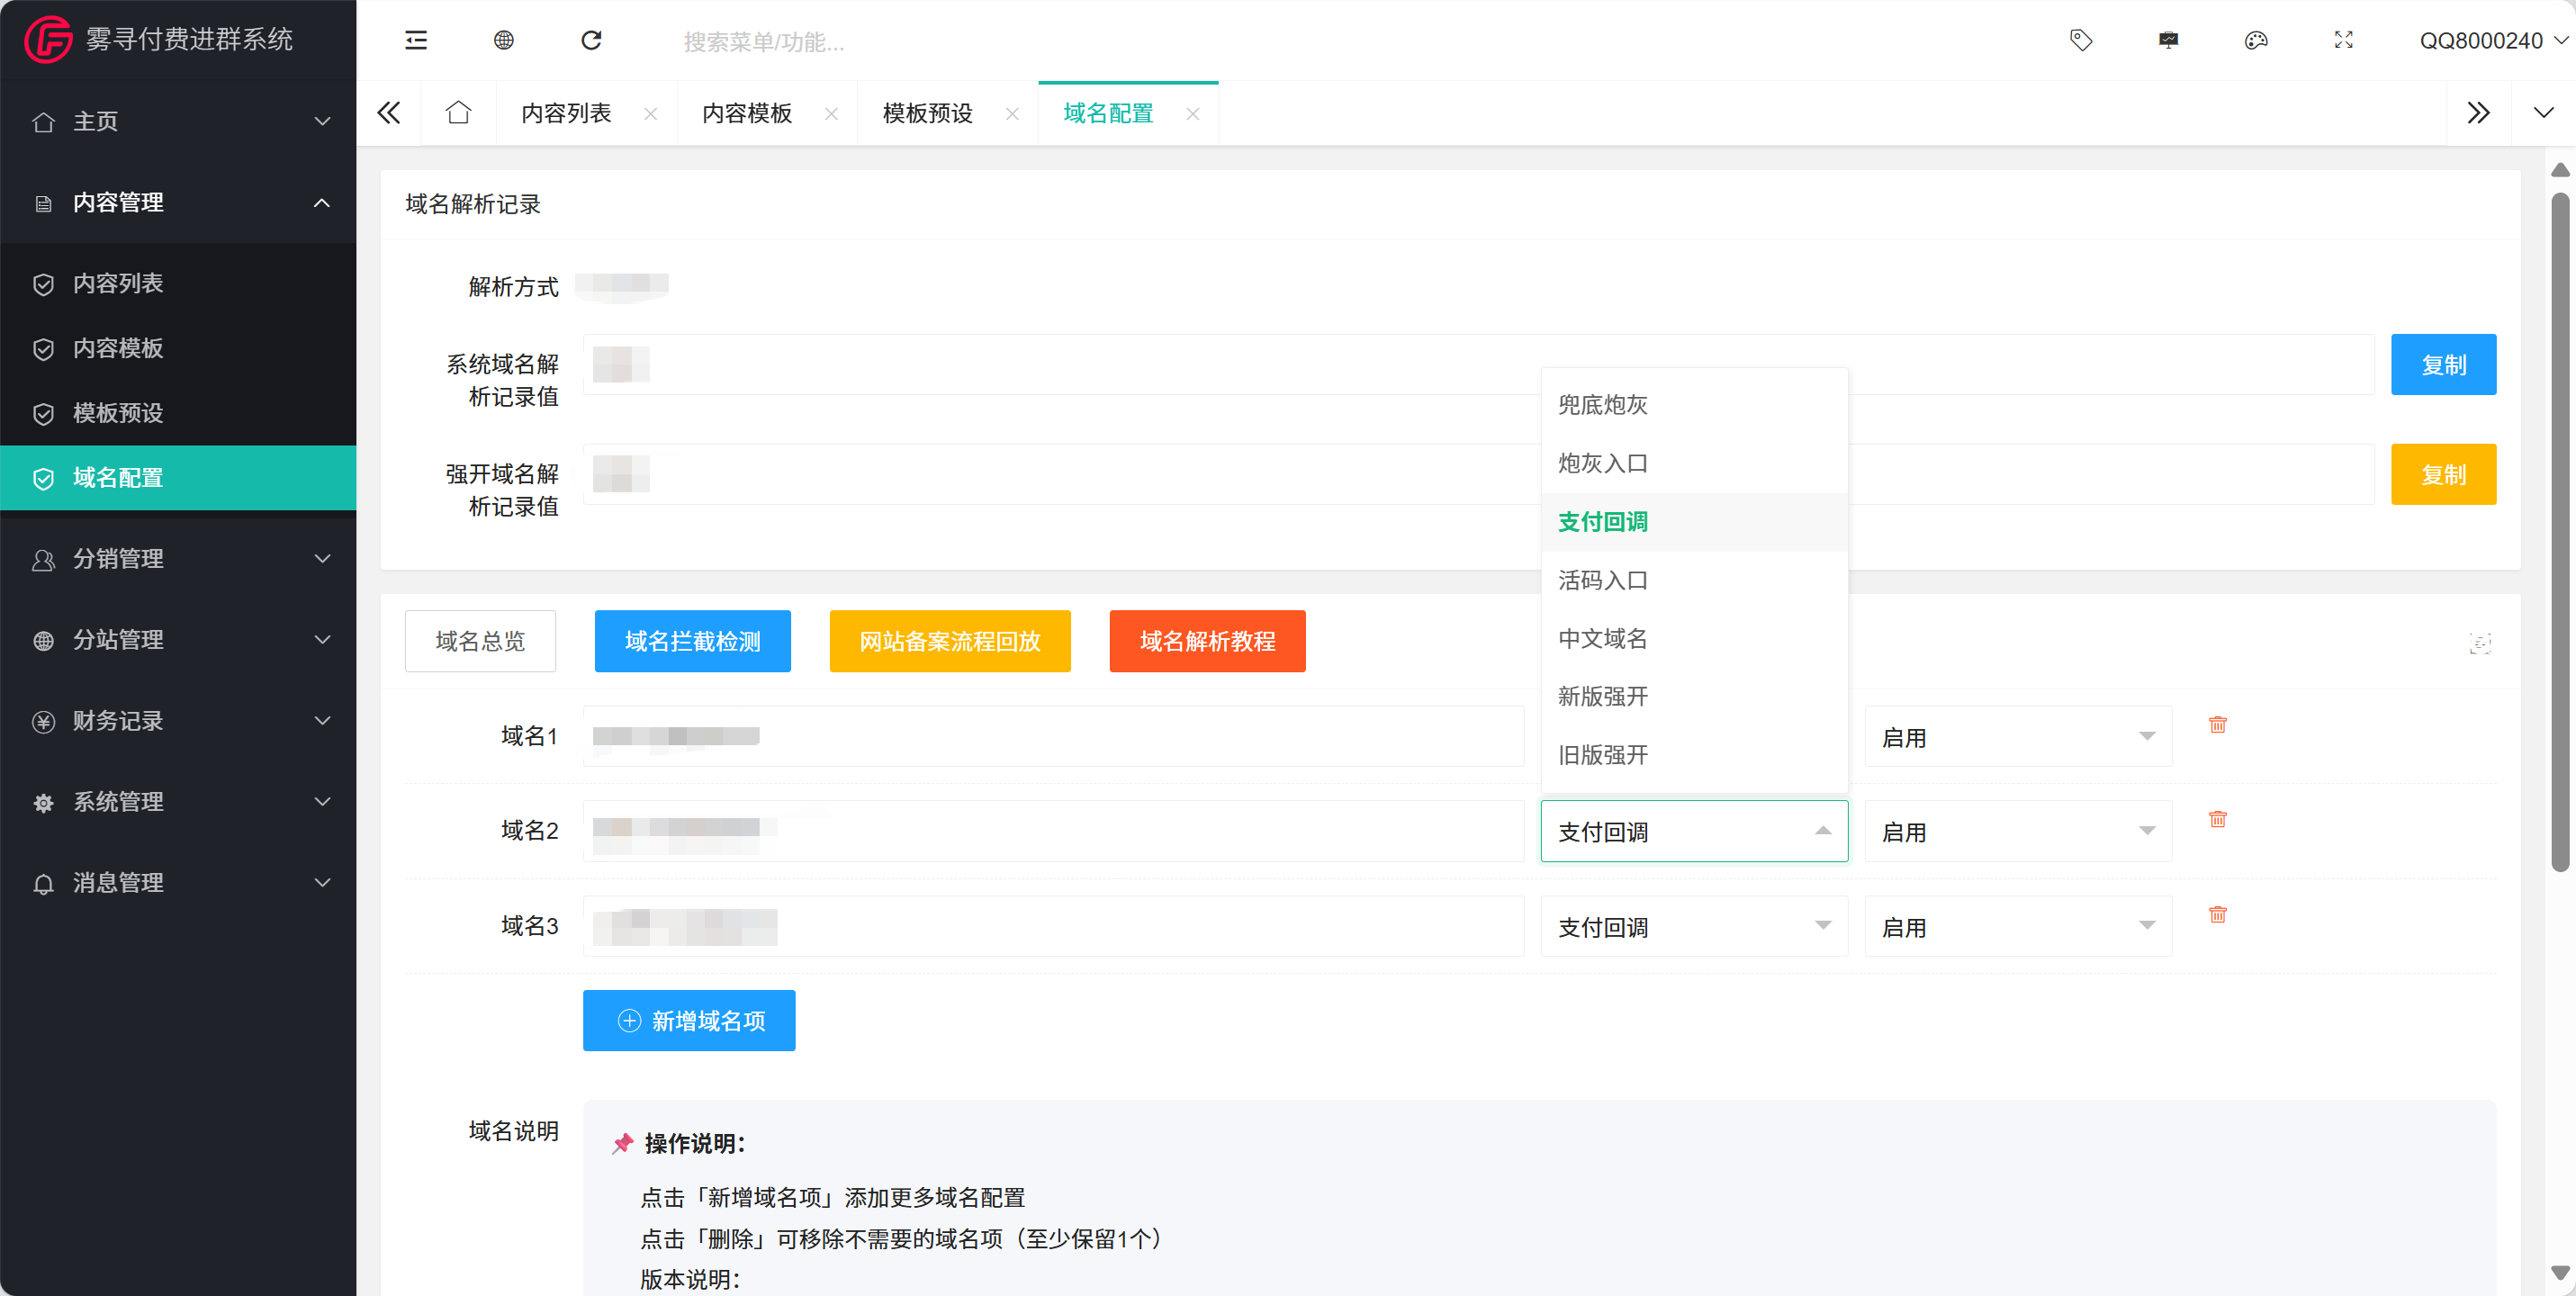
Task: Close the 内容模板 tab
Action: (832, 114)
